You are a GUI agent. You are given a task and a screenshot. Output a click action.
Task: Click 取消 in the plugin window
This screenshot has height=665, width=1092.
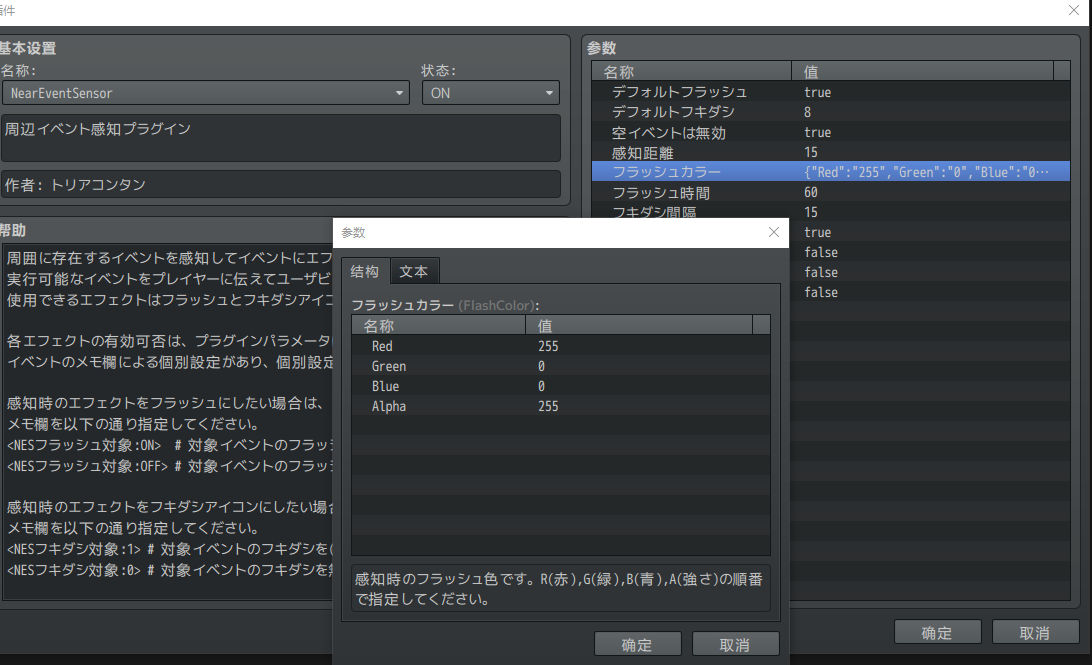[1035, 632]
